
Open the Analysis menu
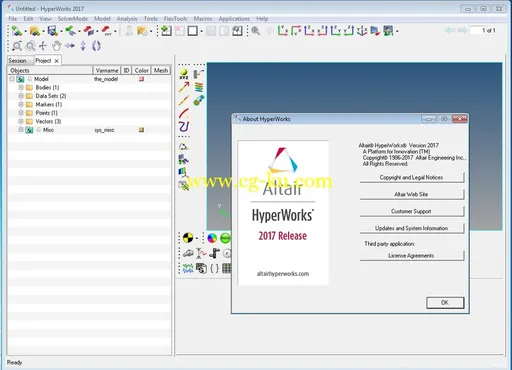[127, 19]
